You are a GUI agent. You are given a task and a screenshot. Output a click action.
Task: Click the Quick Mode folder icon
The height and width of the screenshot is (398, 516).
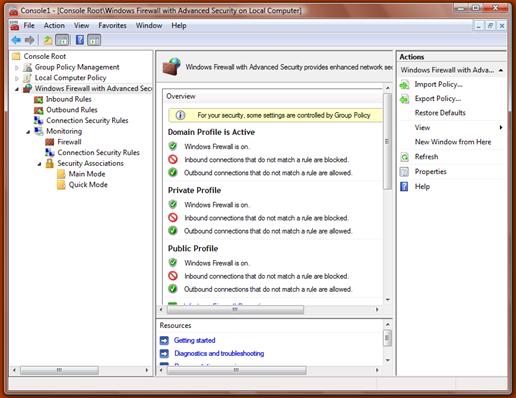(61, 185)
